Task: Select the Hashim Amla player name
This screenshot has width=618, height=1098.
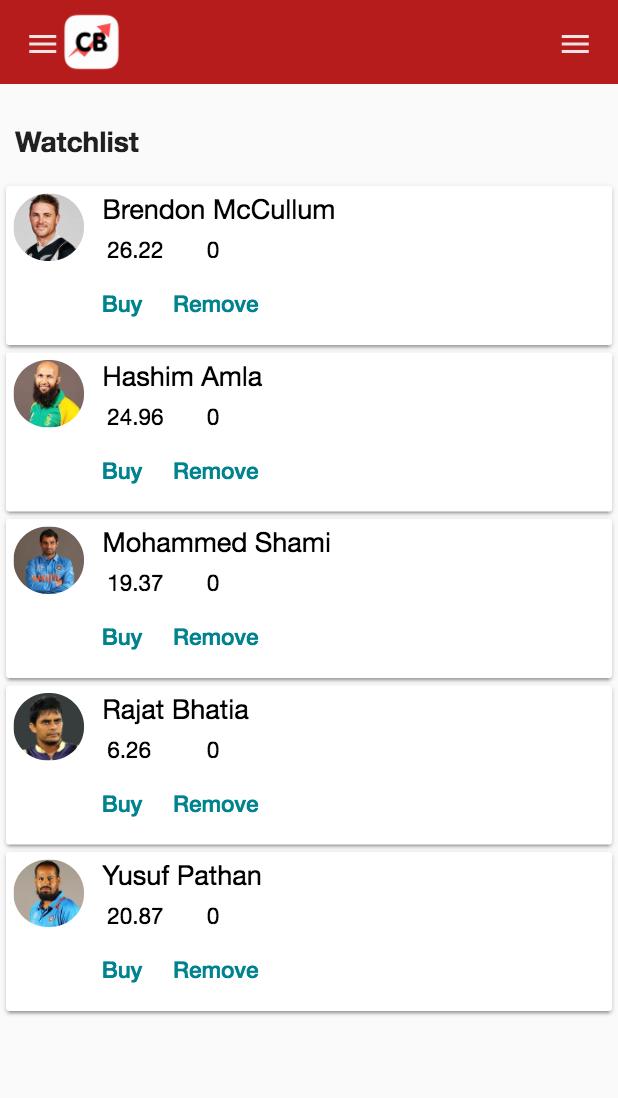Action: (x=182, y=377)
